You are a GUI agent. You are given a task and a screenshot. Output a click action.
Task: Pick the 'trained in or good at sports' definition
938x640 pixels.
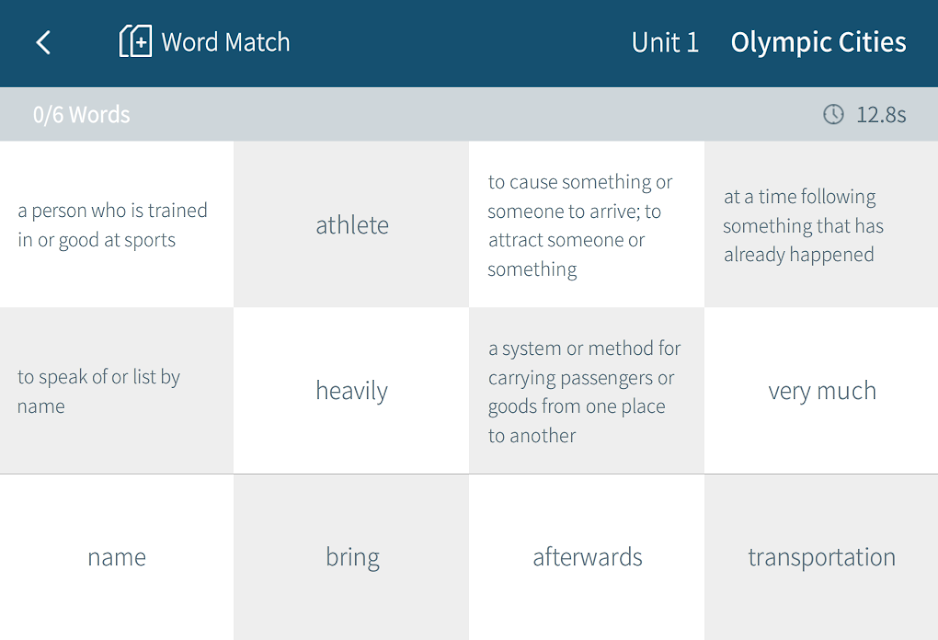tap(117, 224)
